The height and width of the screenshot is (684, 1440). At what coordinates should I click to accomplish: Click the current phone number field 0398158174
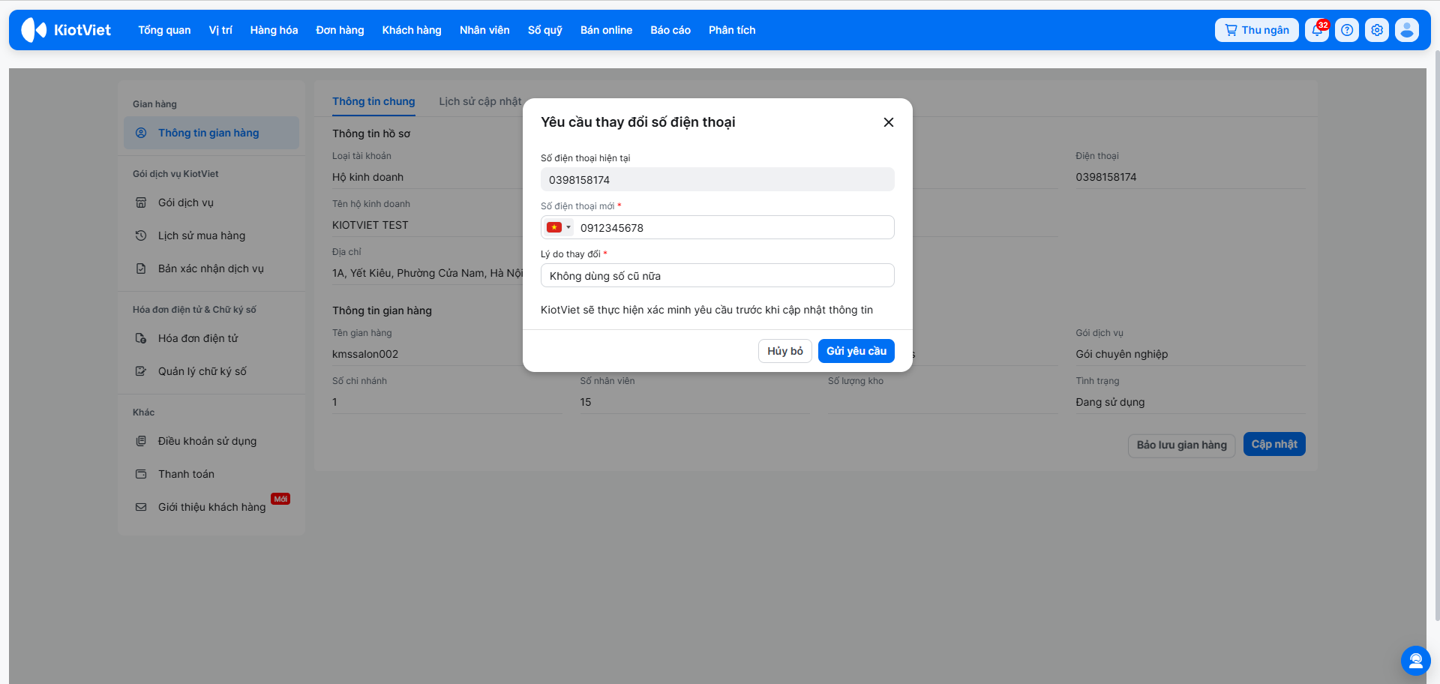click(717, 179)
